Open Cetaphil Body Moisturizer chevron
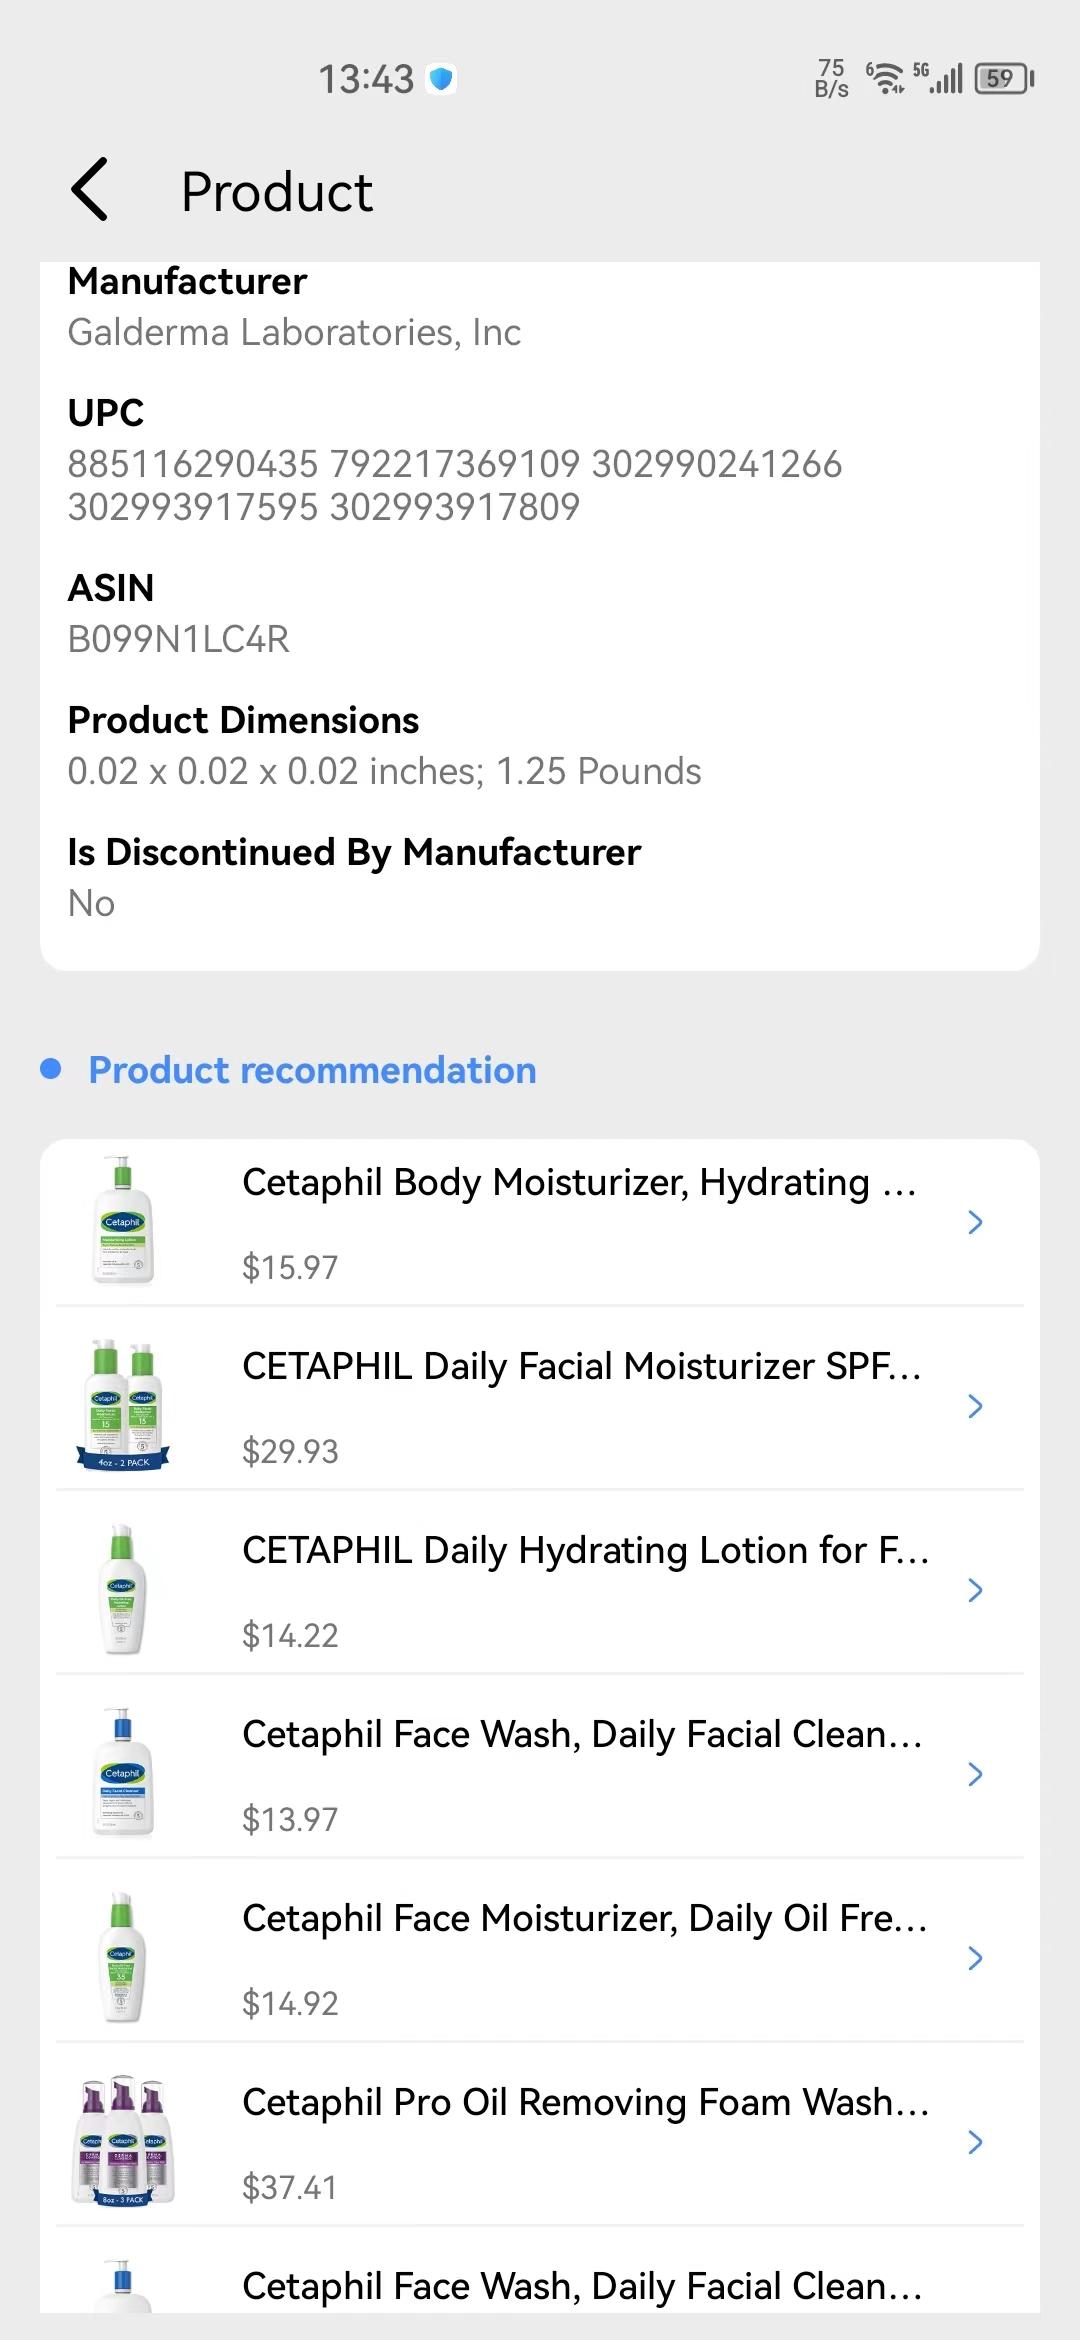Viewport: 1080px width, 2340px height. [975, 1222]
